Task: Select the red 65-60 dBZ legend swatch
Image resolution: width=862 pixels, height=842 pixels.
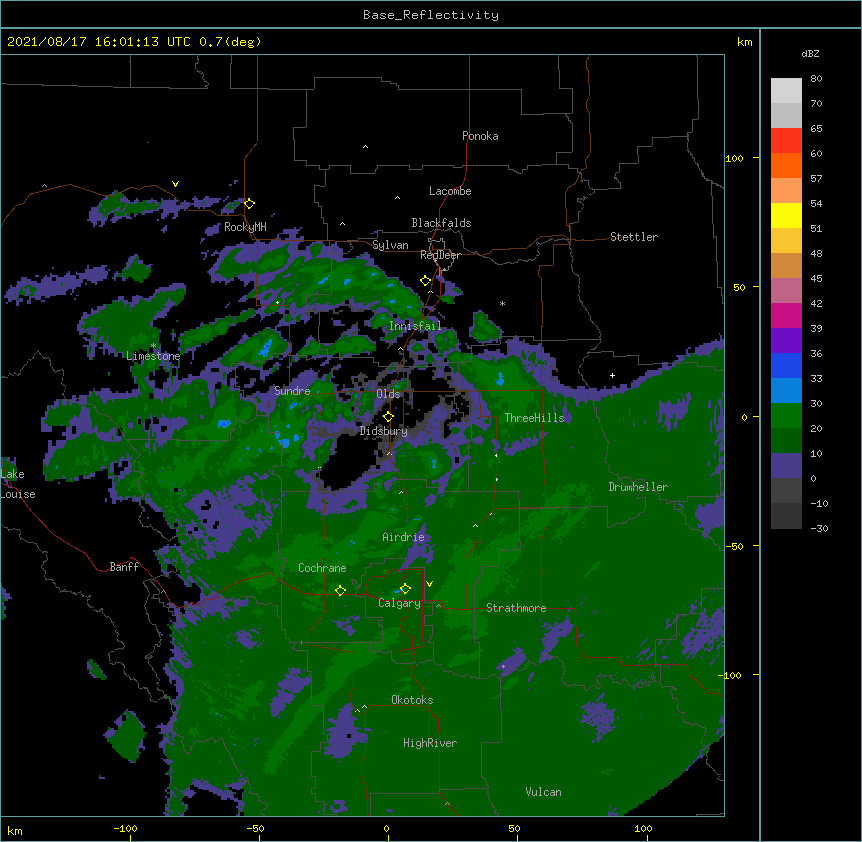Action: 786,141
